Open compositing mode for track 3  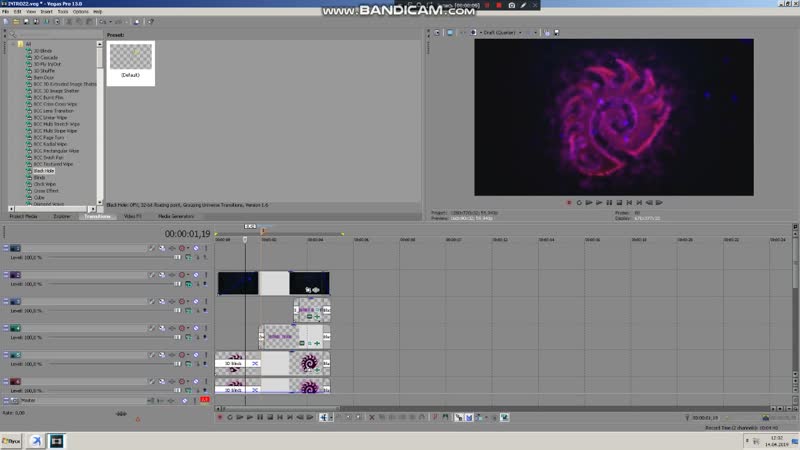tap(188, 311)
